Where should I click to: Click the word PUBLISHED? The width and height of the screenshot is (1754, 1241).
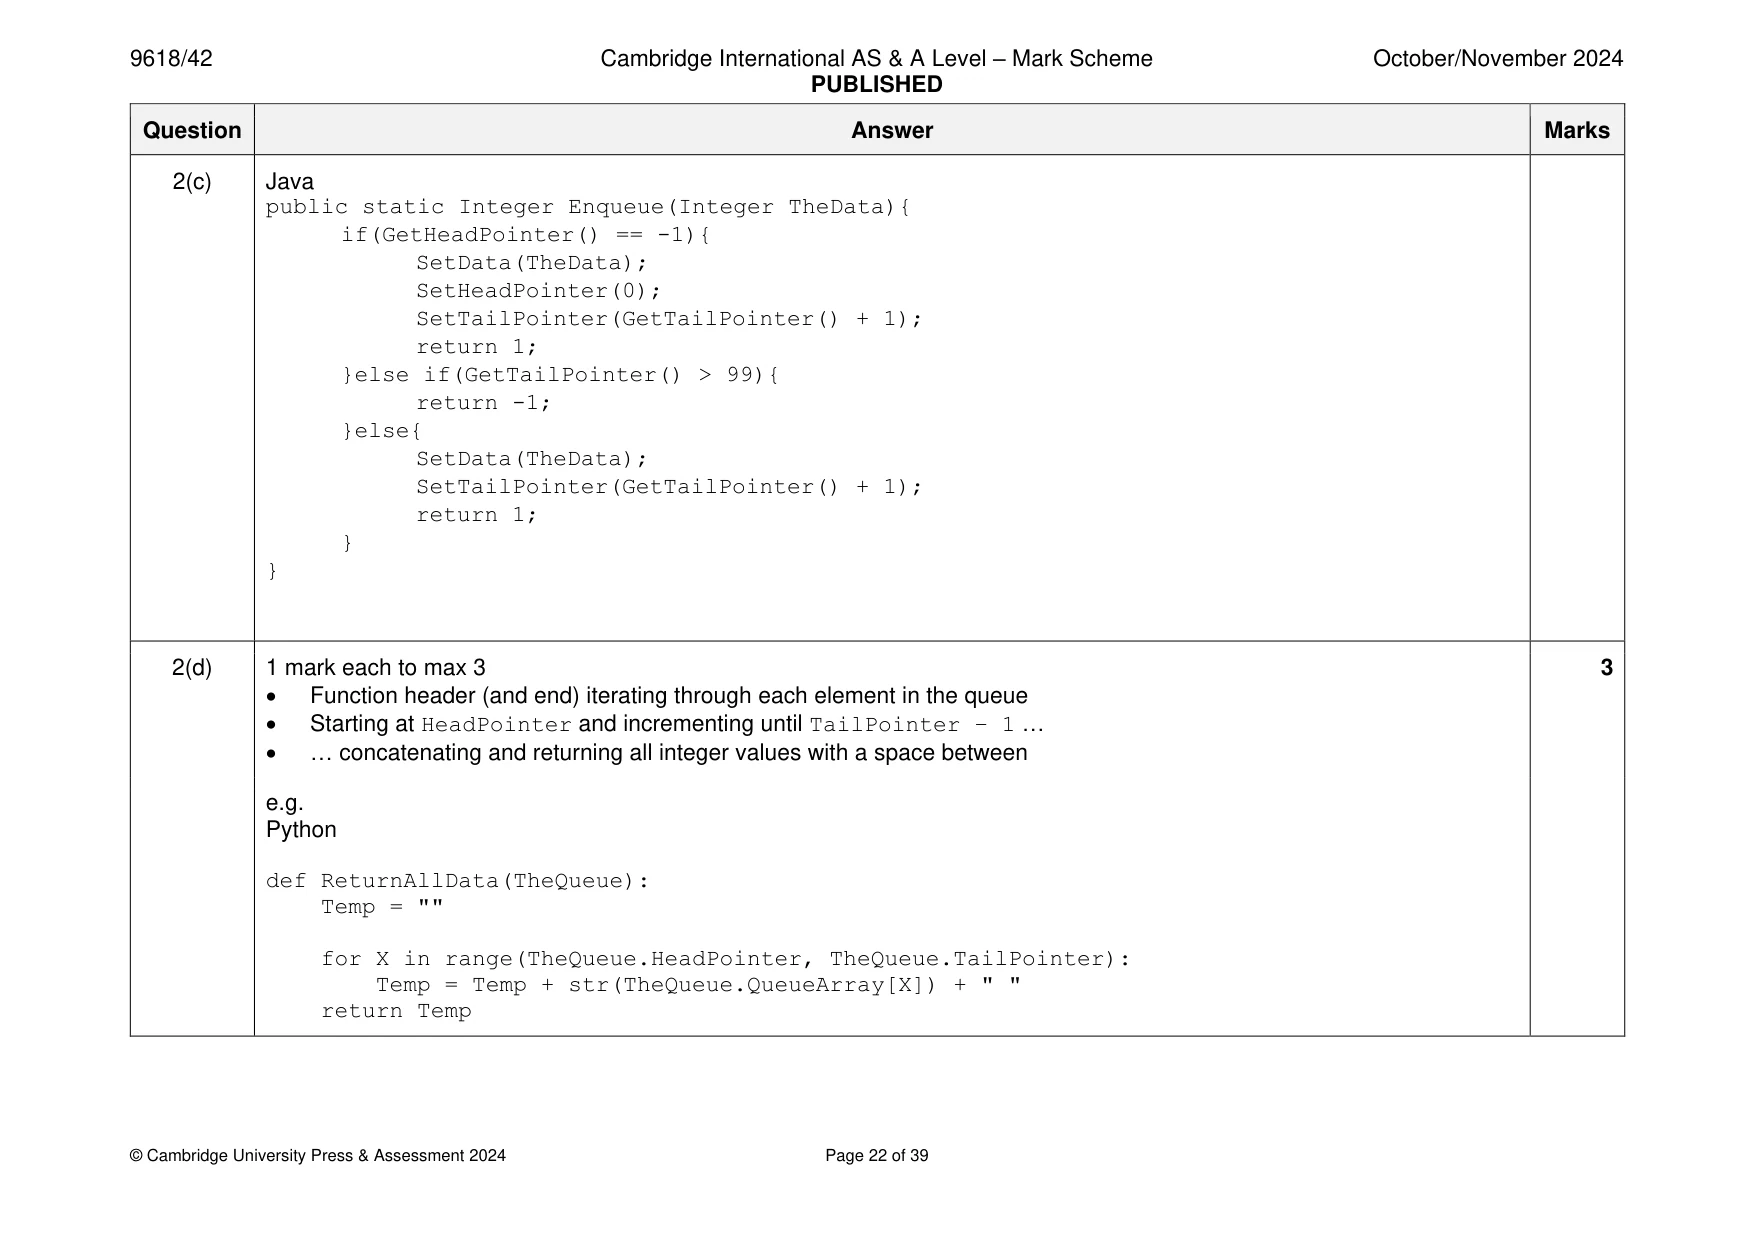tap(876, 85)
